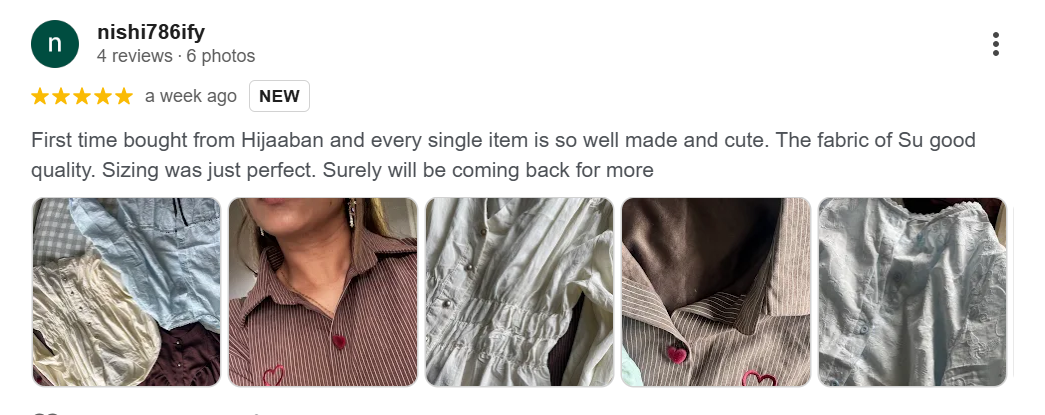This screenshot has height=415, width=1045.
Task: Open the photo of woman in striped shirt
Action: click(323, 292)
